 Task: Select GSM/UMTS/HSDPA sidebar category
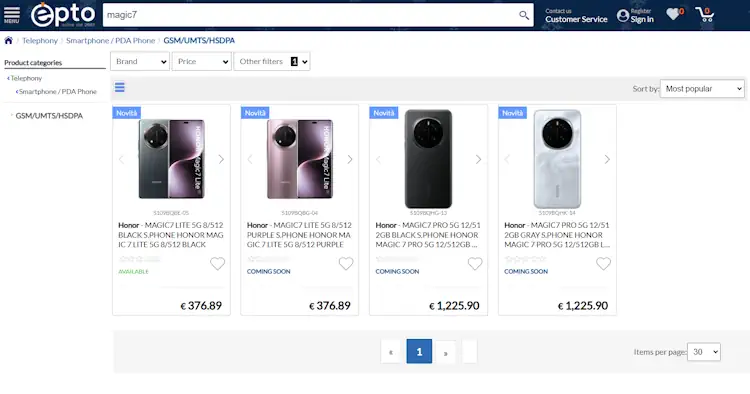pos(49,116)
